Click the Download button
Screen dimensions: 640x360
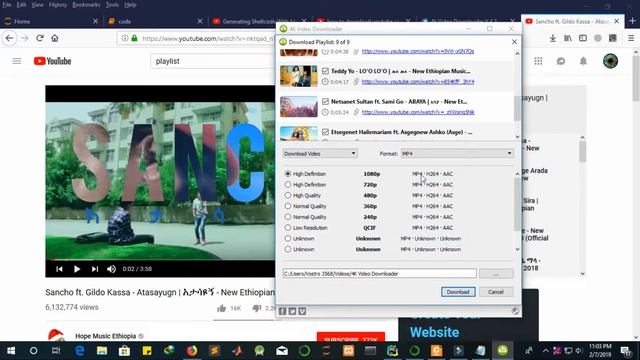[458, 292]
